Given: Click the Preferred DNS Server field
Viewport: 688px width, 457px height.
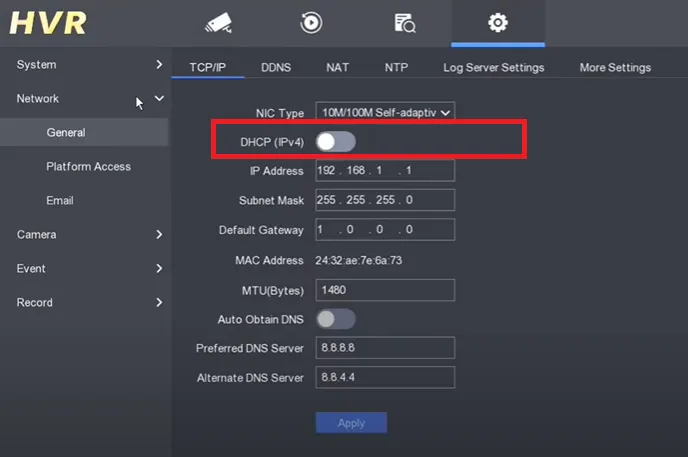Looking at the screenshot, I should coord(385,348).
